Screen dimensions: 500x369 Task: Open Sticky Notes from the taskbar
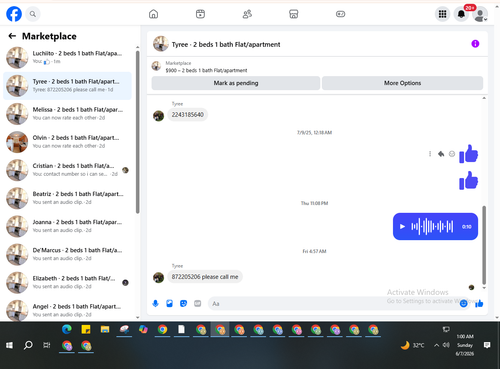point(86,329)
